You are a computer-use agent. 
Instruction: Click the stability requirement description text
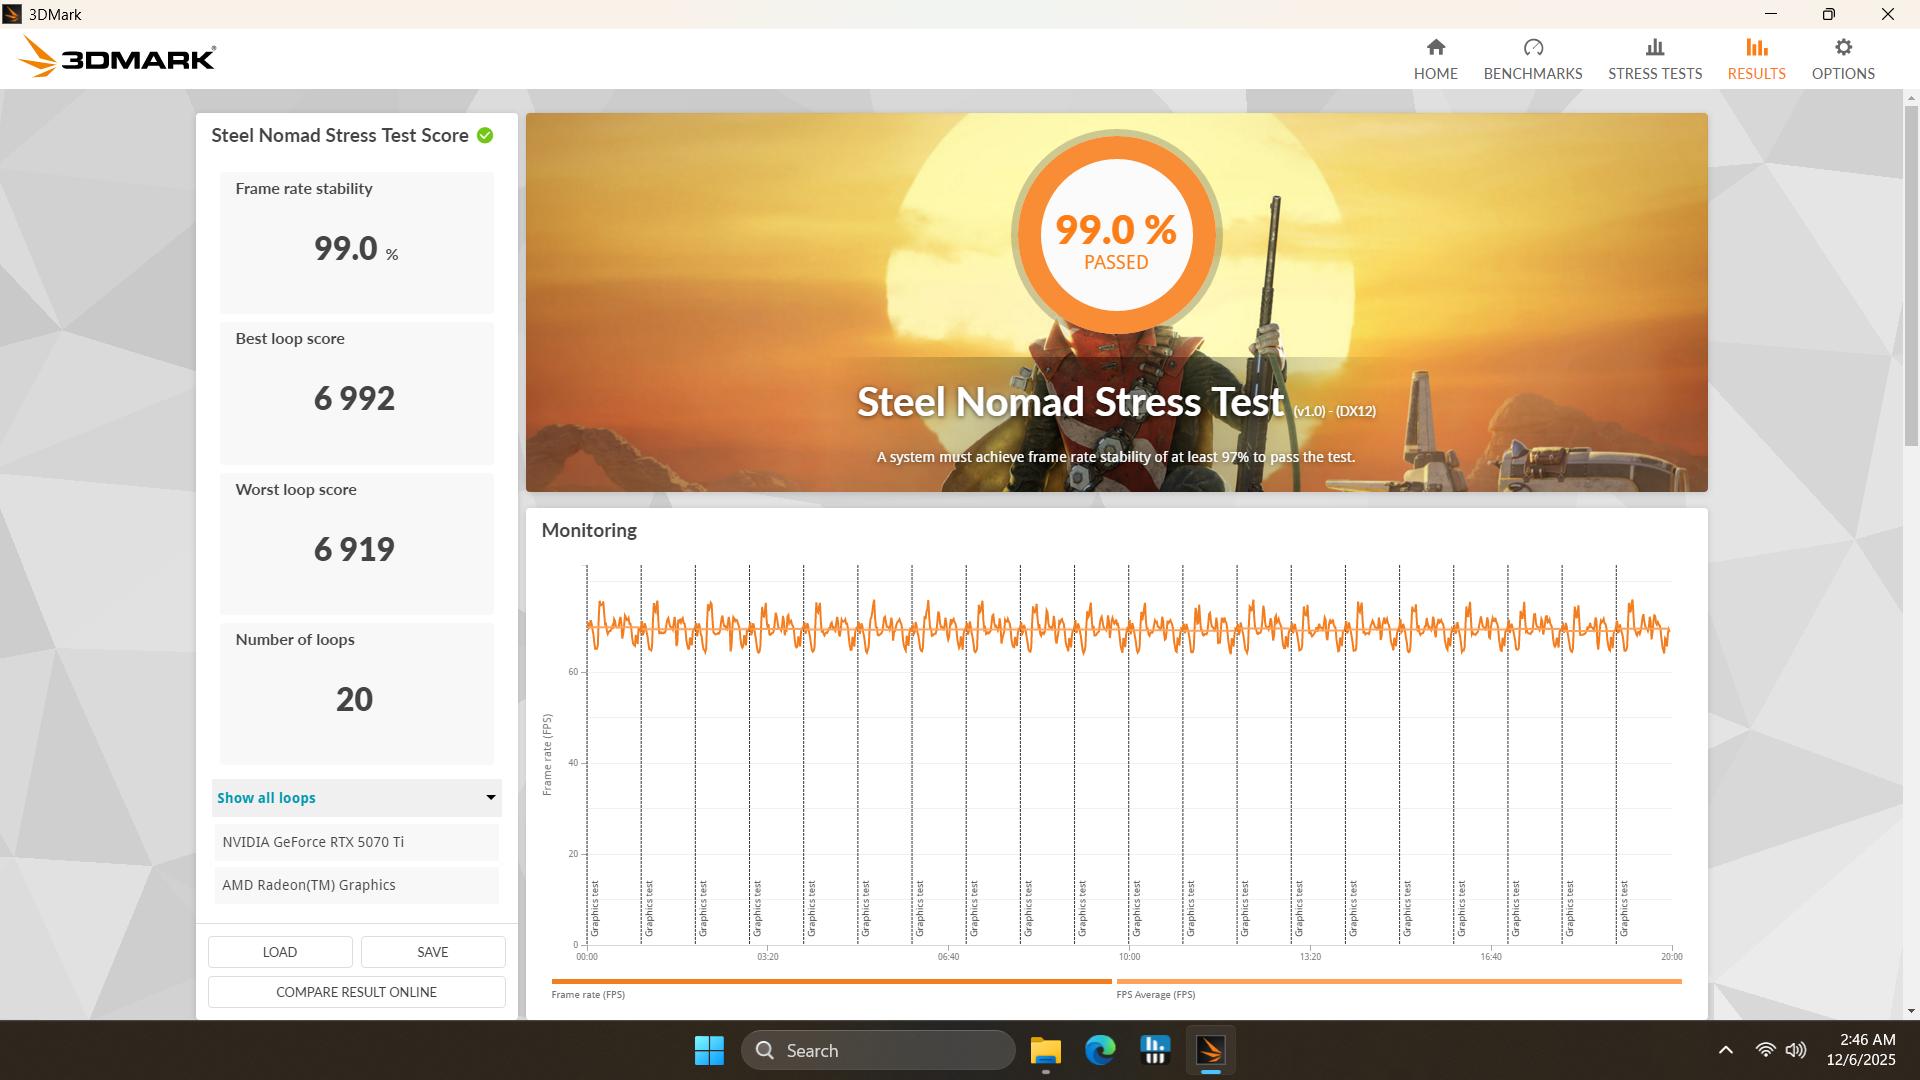1116,457
